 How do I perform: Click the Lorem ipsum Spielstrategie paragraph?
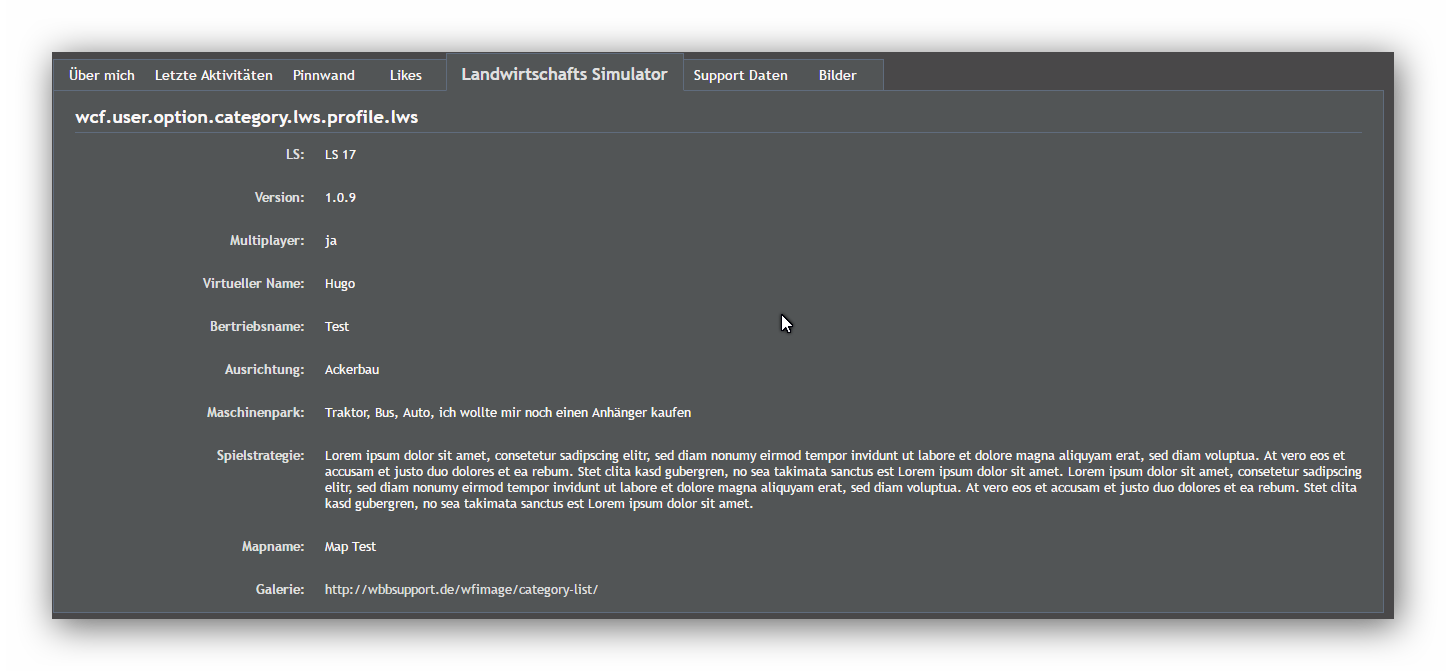(842, 480)
